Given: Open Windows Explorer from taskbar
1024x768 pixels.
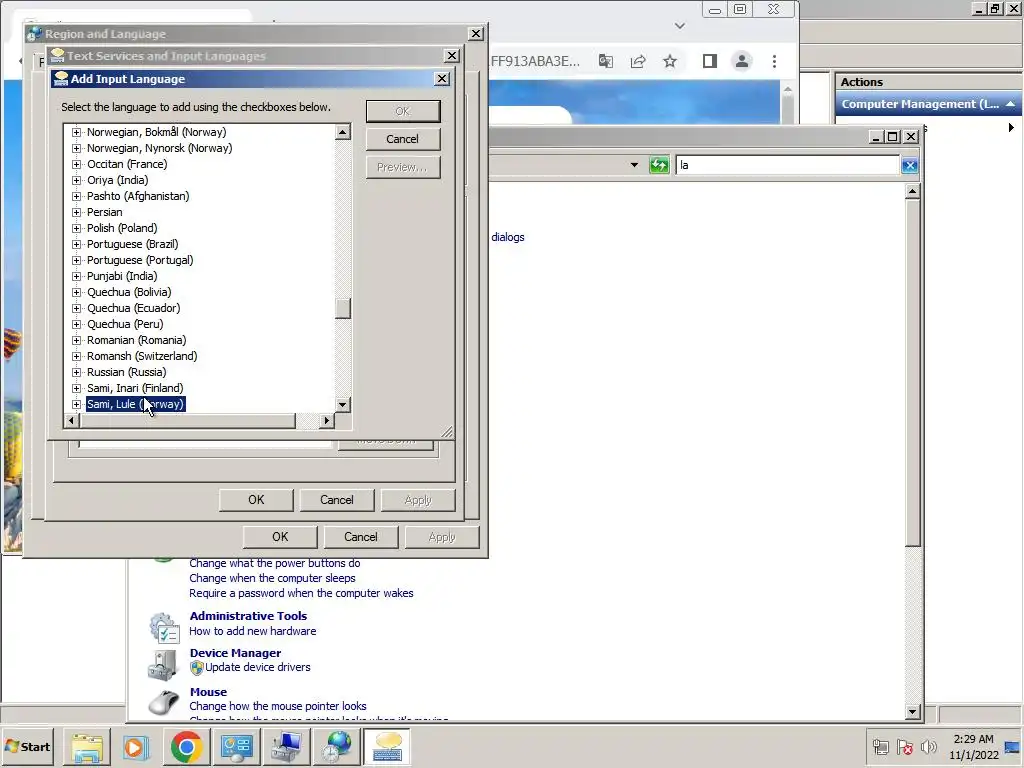Looking at the screenshot, I should tap(87, 746).
